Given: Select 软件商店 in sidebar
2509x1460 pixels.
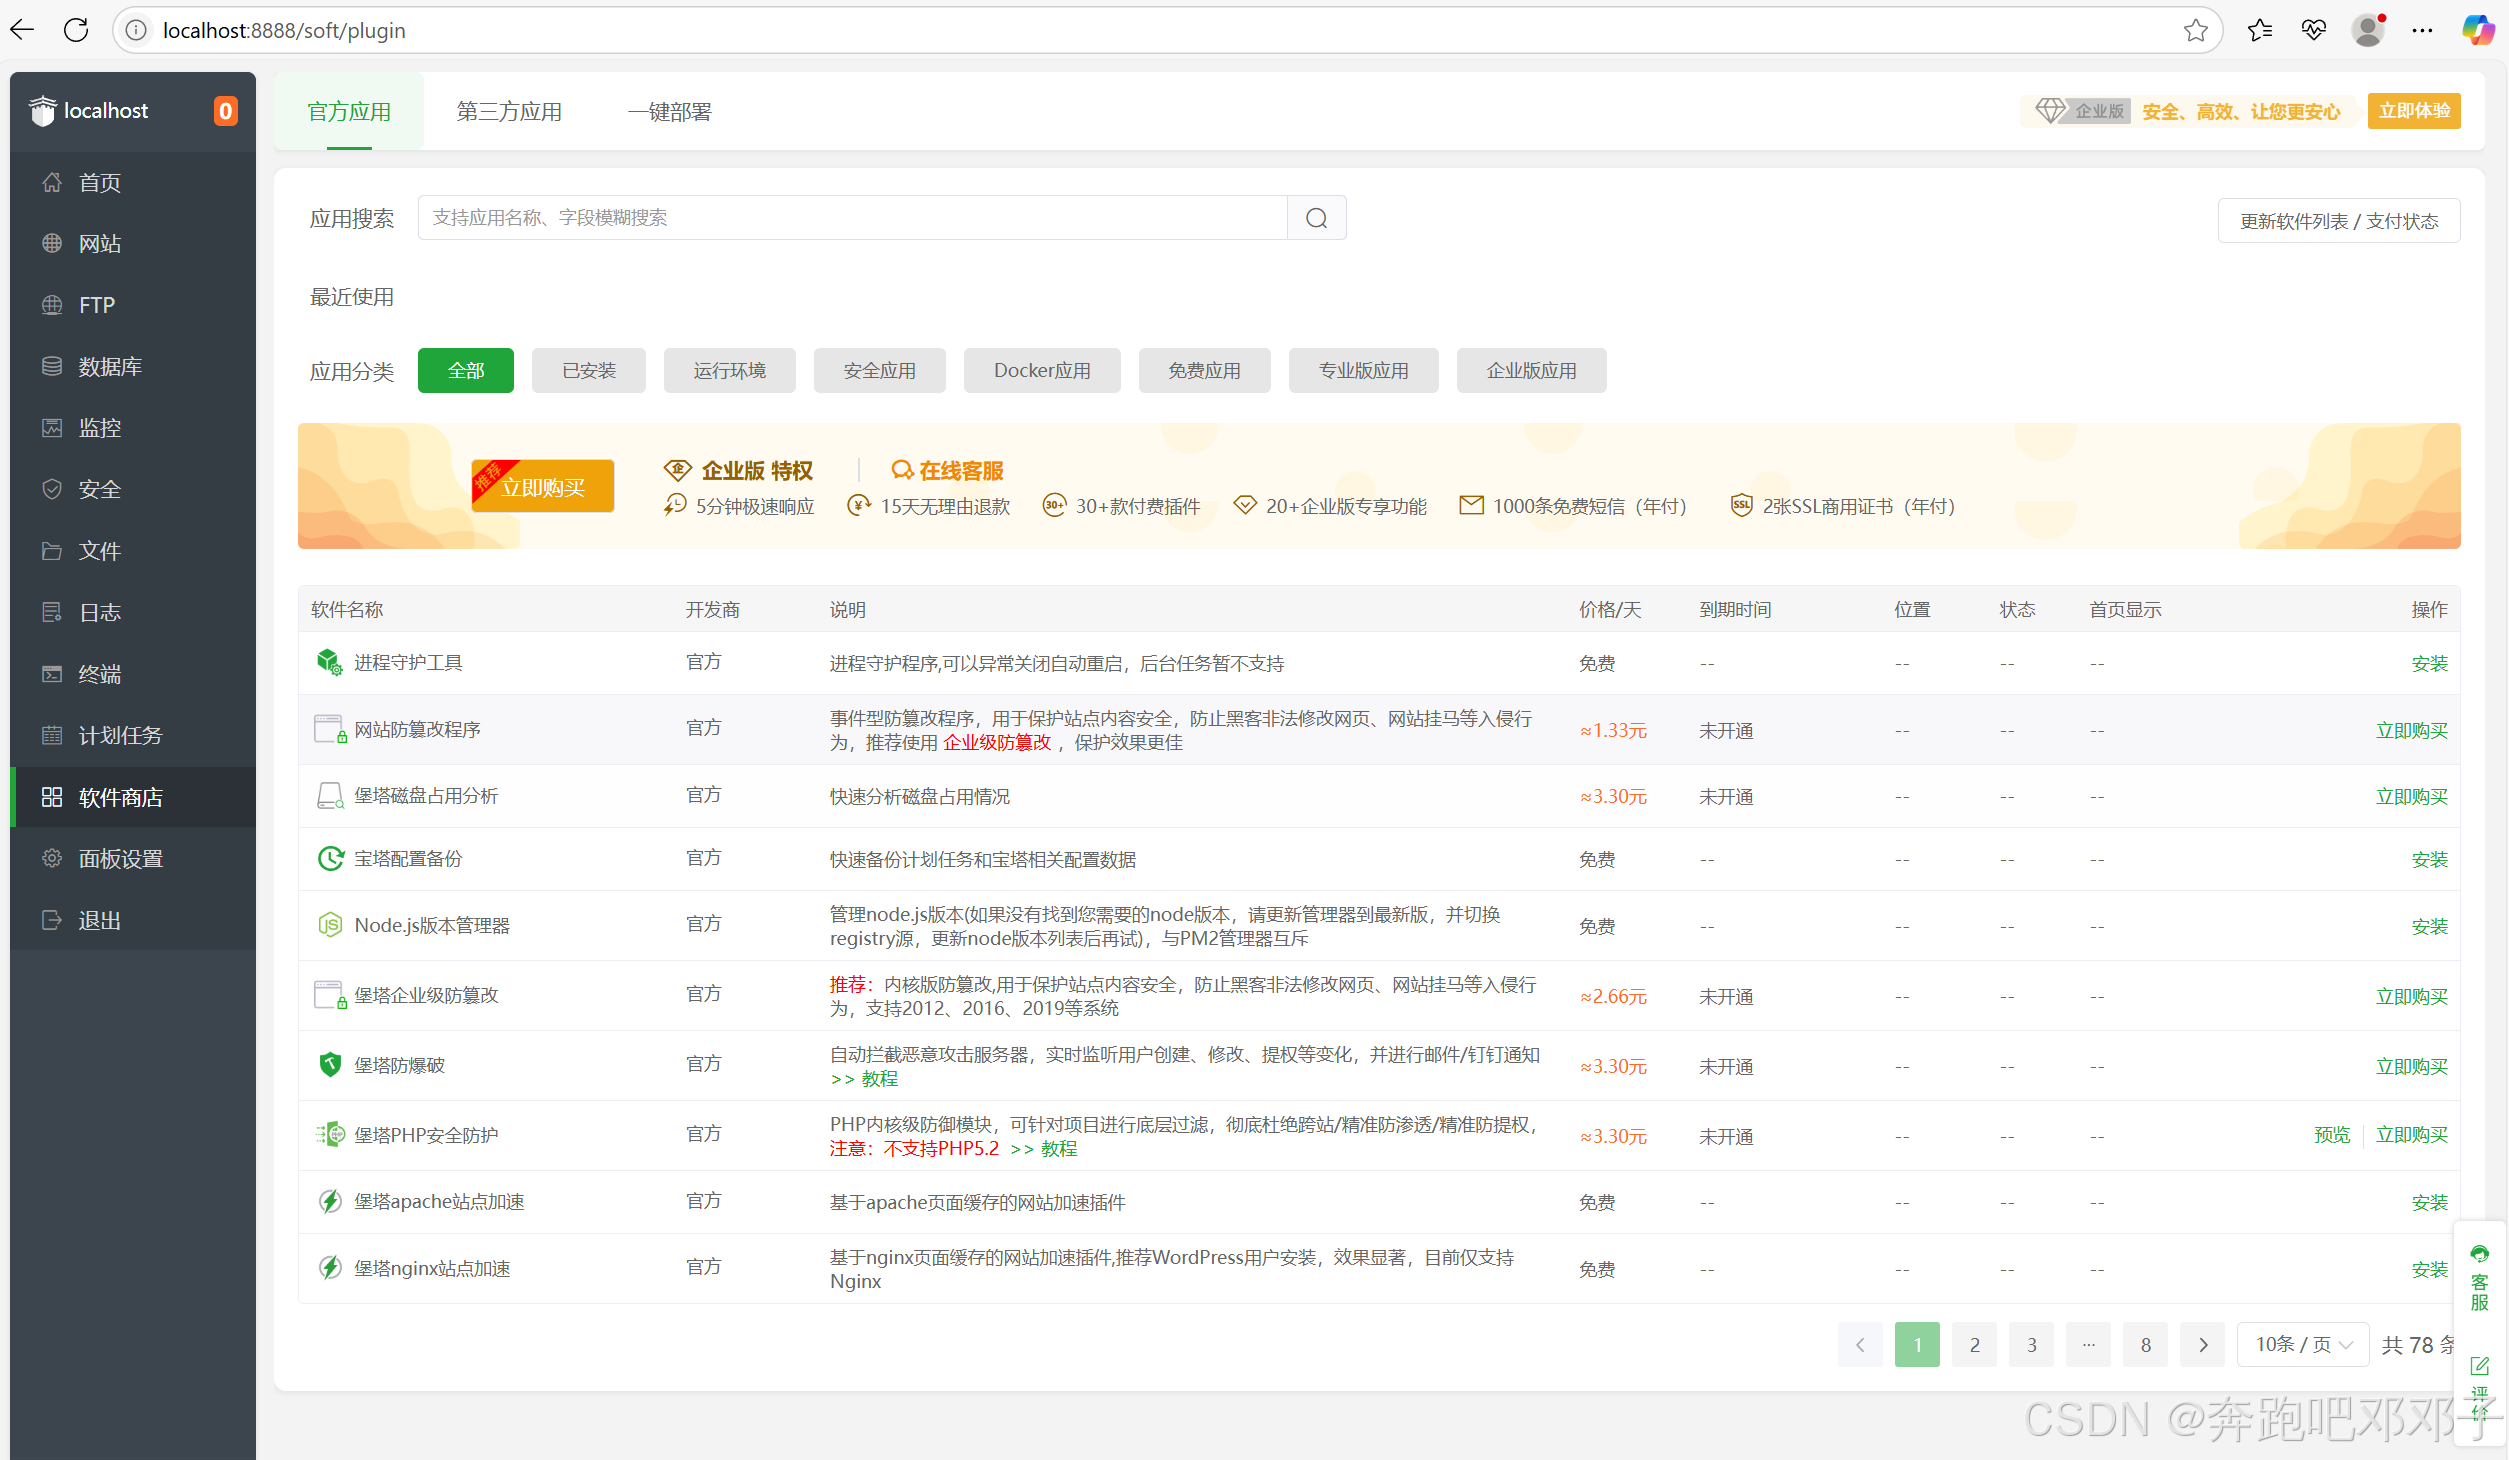Looking at the screenshot, I should 133,797.
